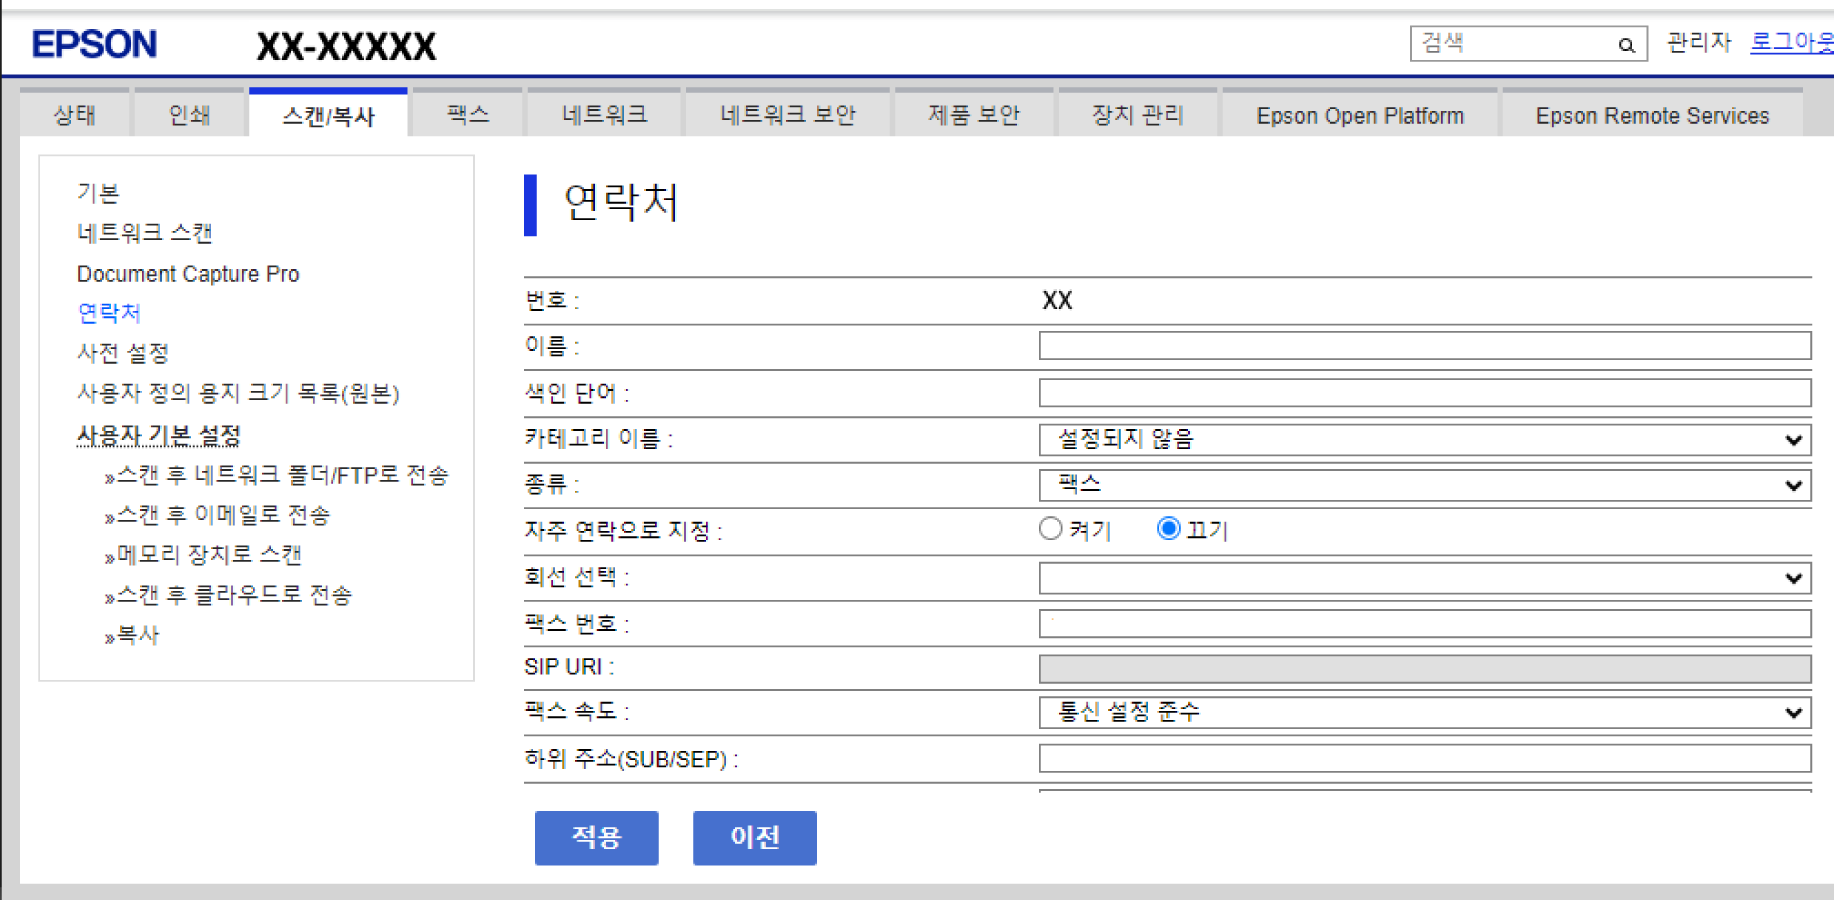
Task: Open 사전 설정 in the sidebar
Action: pyautogui.click(x=123, y=353)
